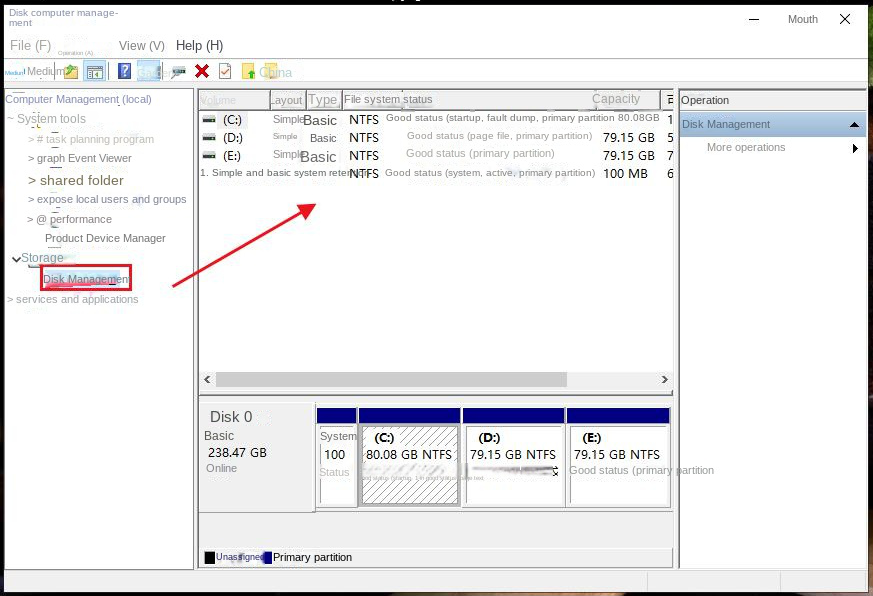Click the blue Help question mark icon

(x=124, y=71)
